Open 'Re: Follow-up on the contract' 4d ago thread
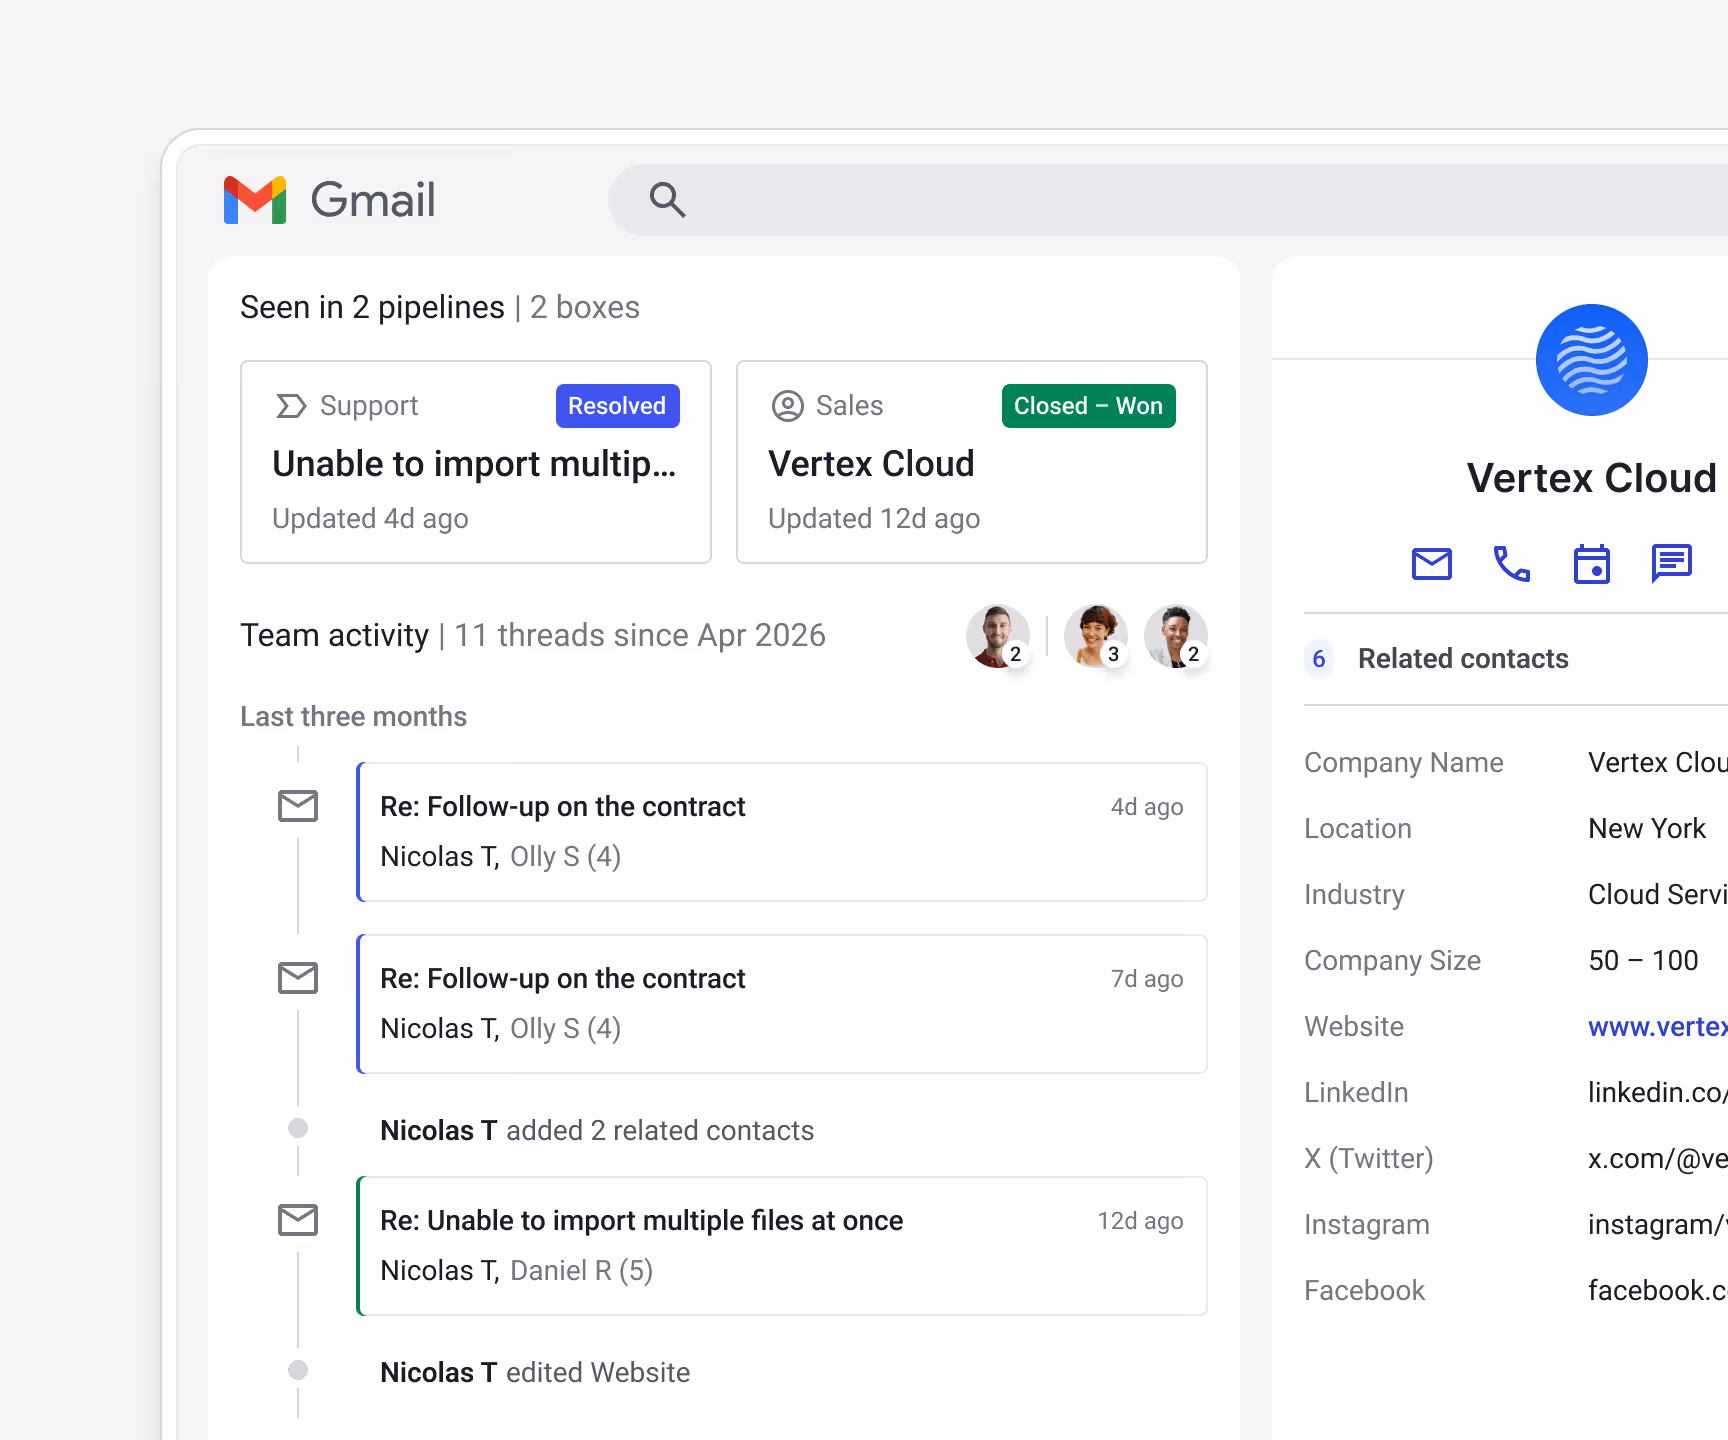The width and height of the screenshot is (1728, 1440). 782,832
